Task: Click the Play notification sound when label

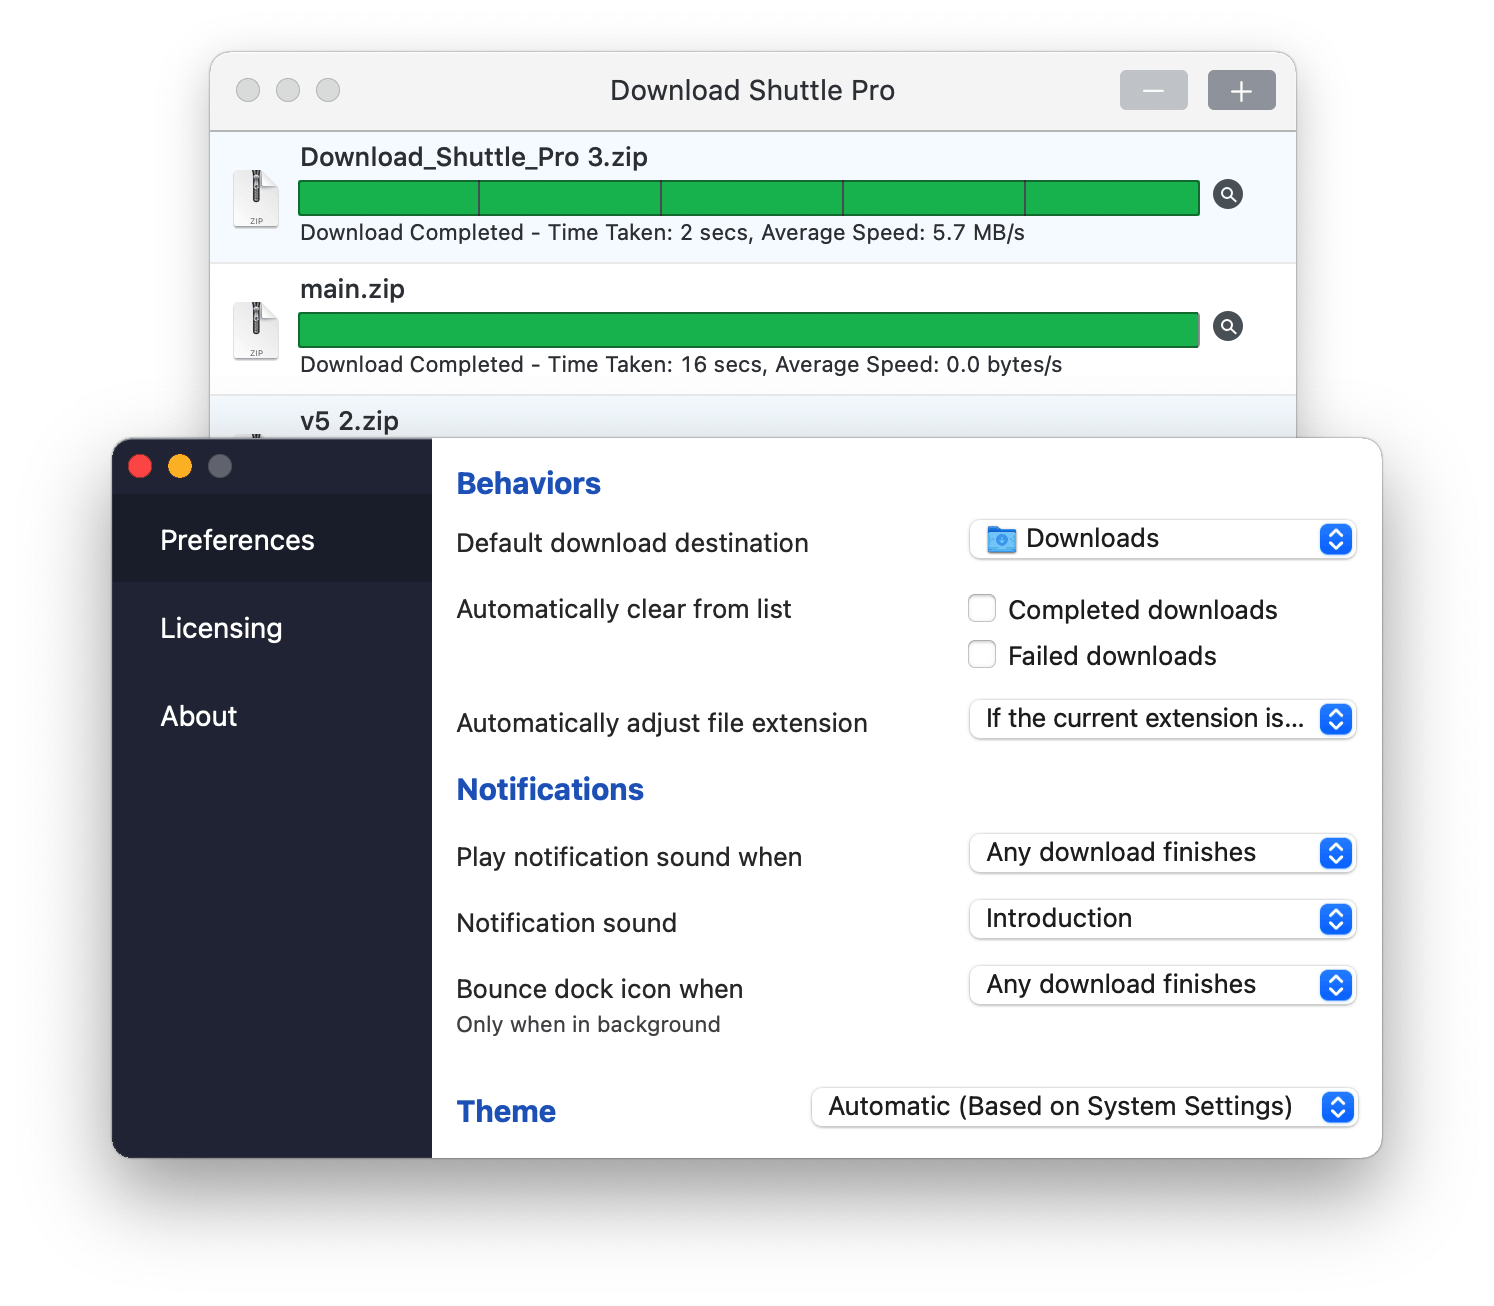Action: tap(629, 857)
